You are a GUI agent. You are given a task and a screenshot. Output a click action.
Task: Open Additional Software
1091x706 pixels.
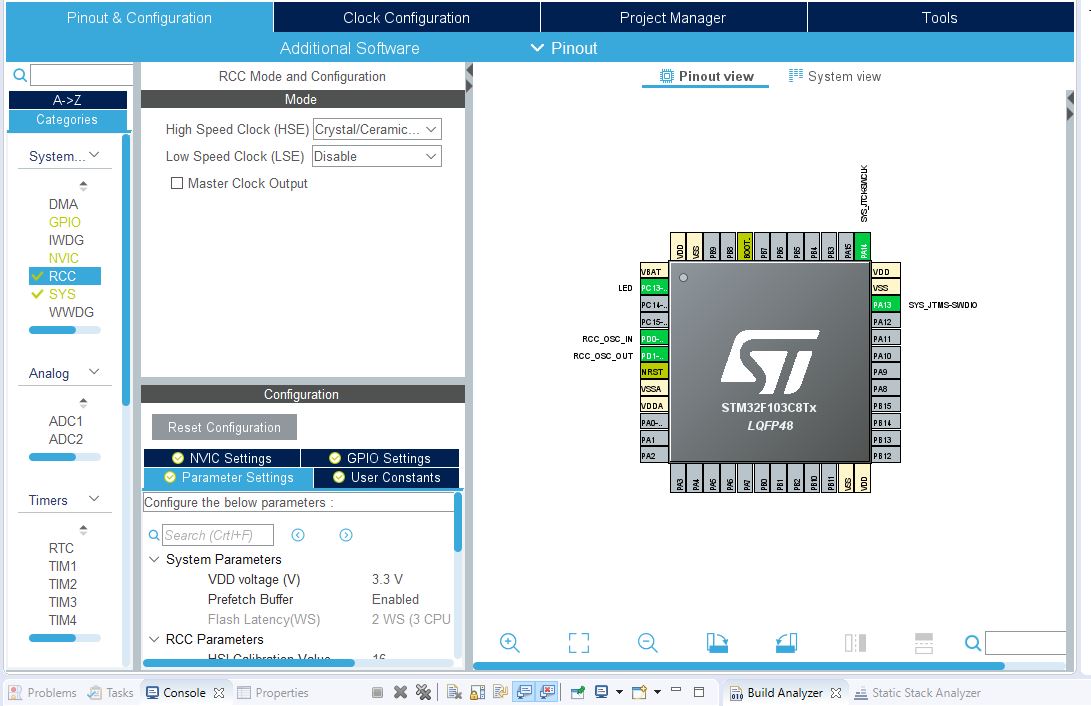coord(349,48)
